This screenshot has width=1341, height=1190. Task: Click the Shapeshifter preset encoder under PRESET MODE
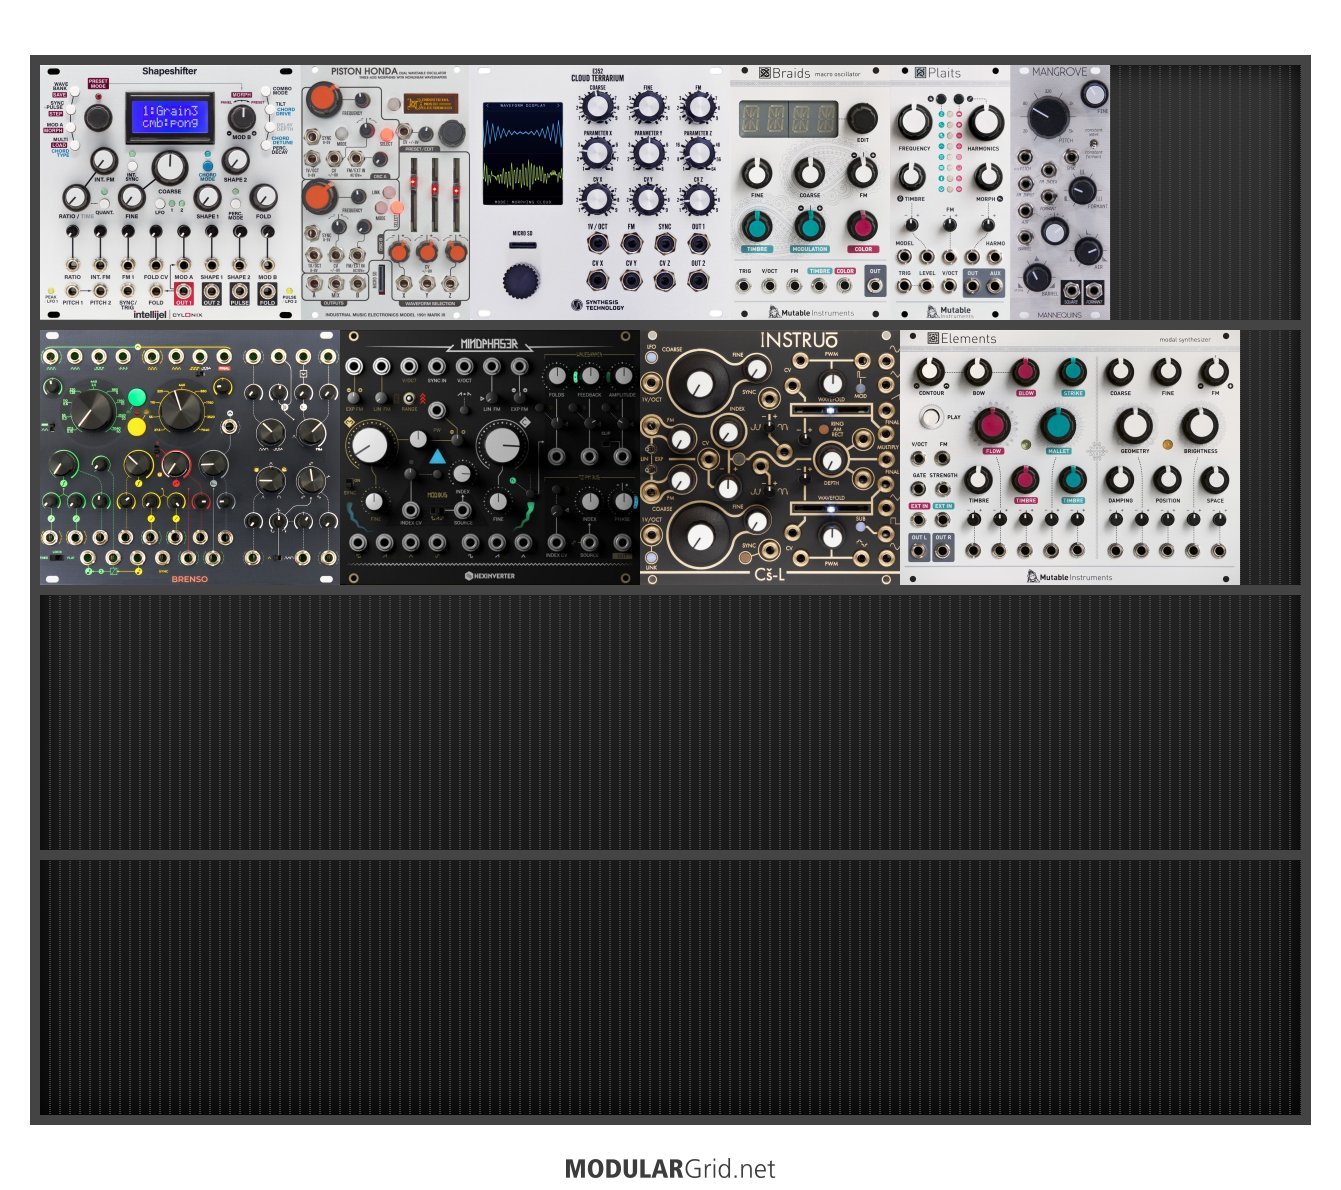click(97, 118)
